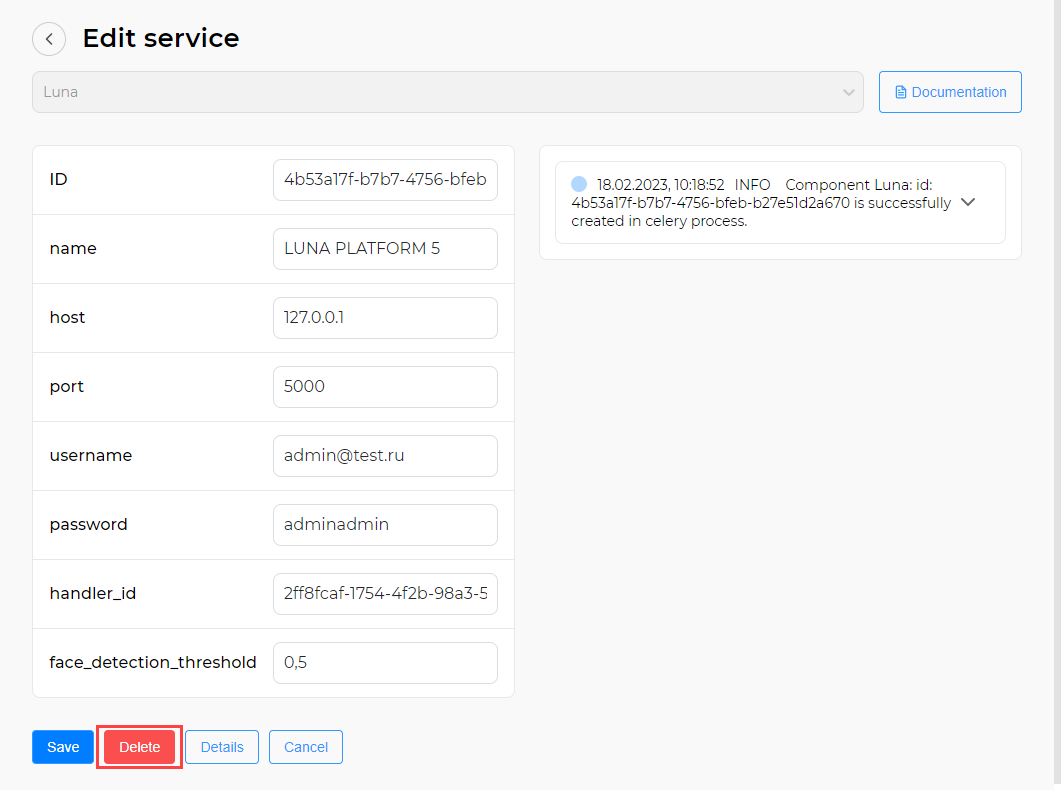Cancel editing the service
Viewport: 1061px width, 790px height.
pyautogui.click(x=306, y=747)
